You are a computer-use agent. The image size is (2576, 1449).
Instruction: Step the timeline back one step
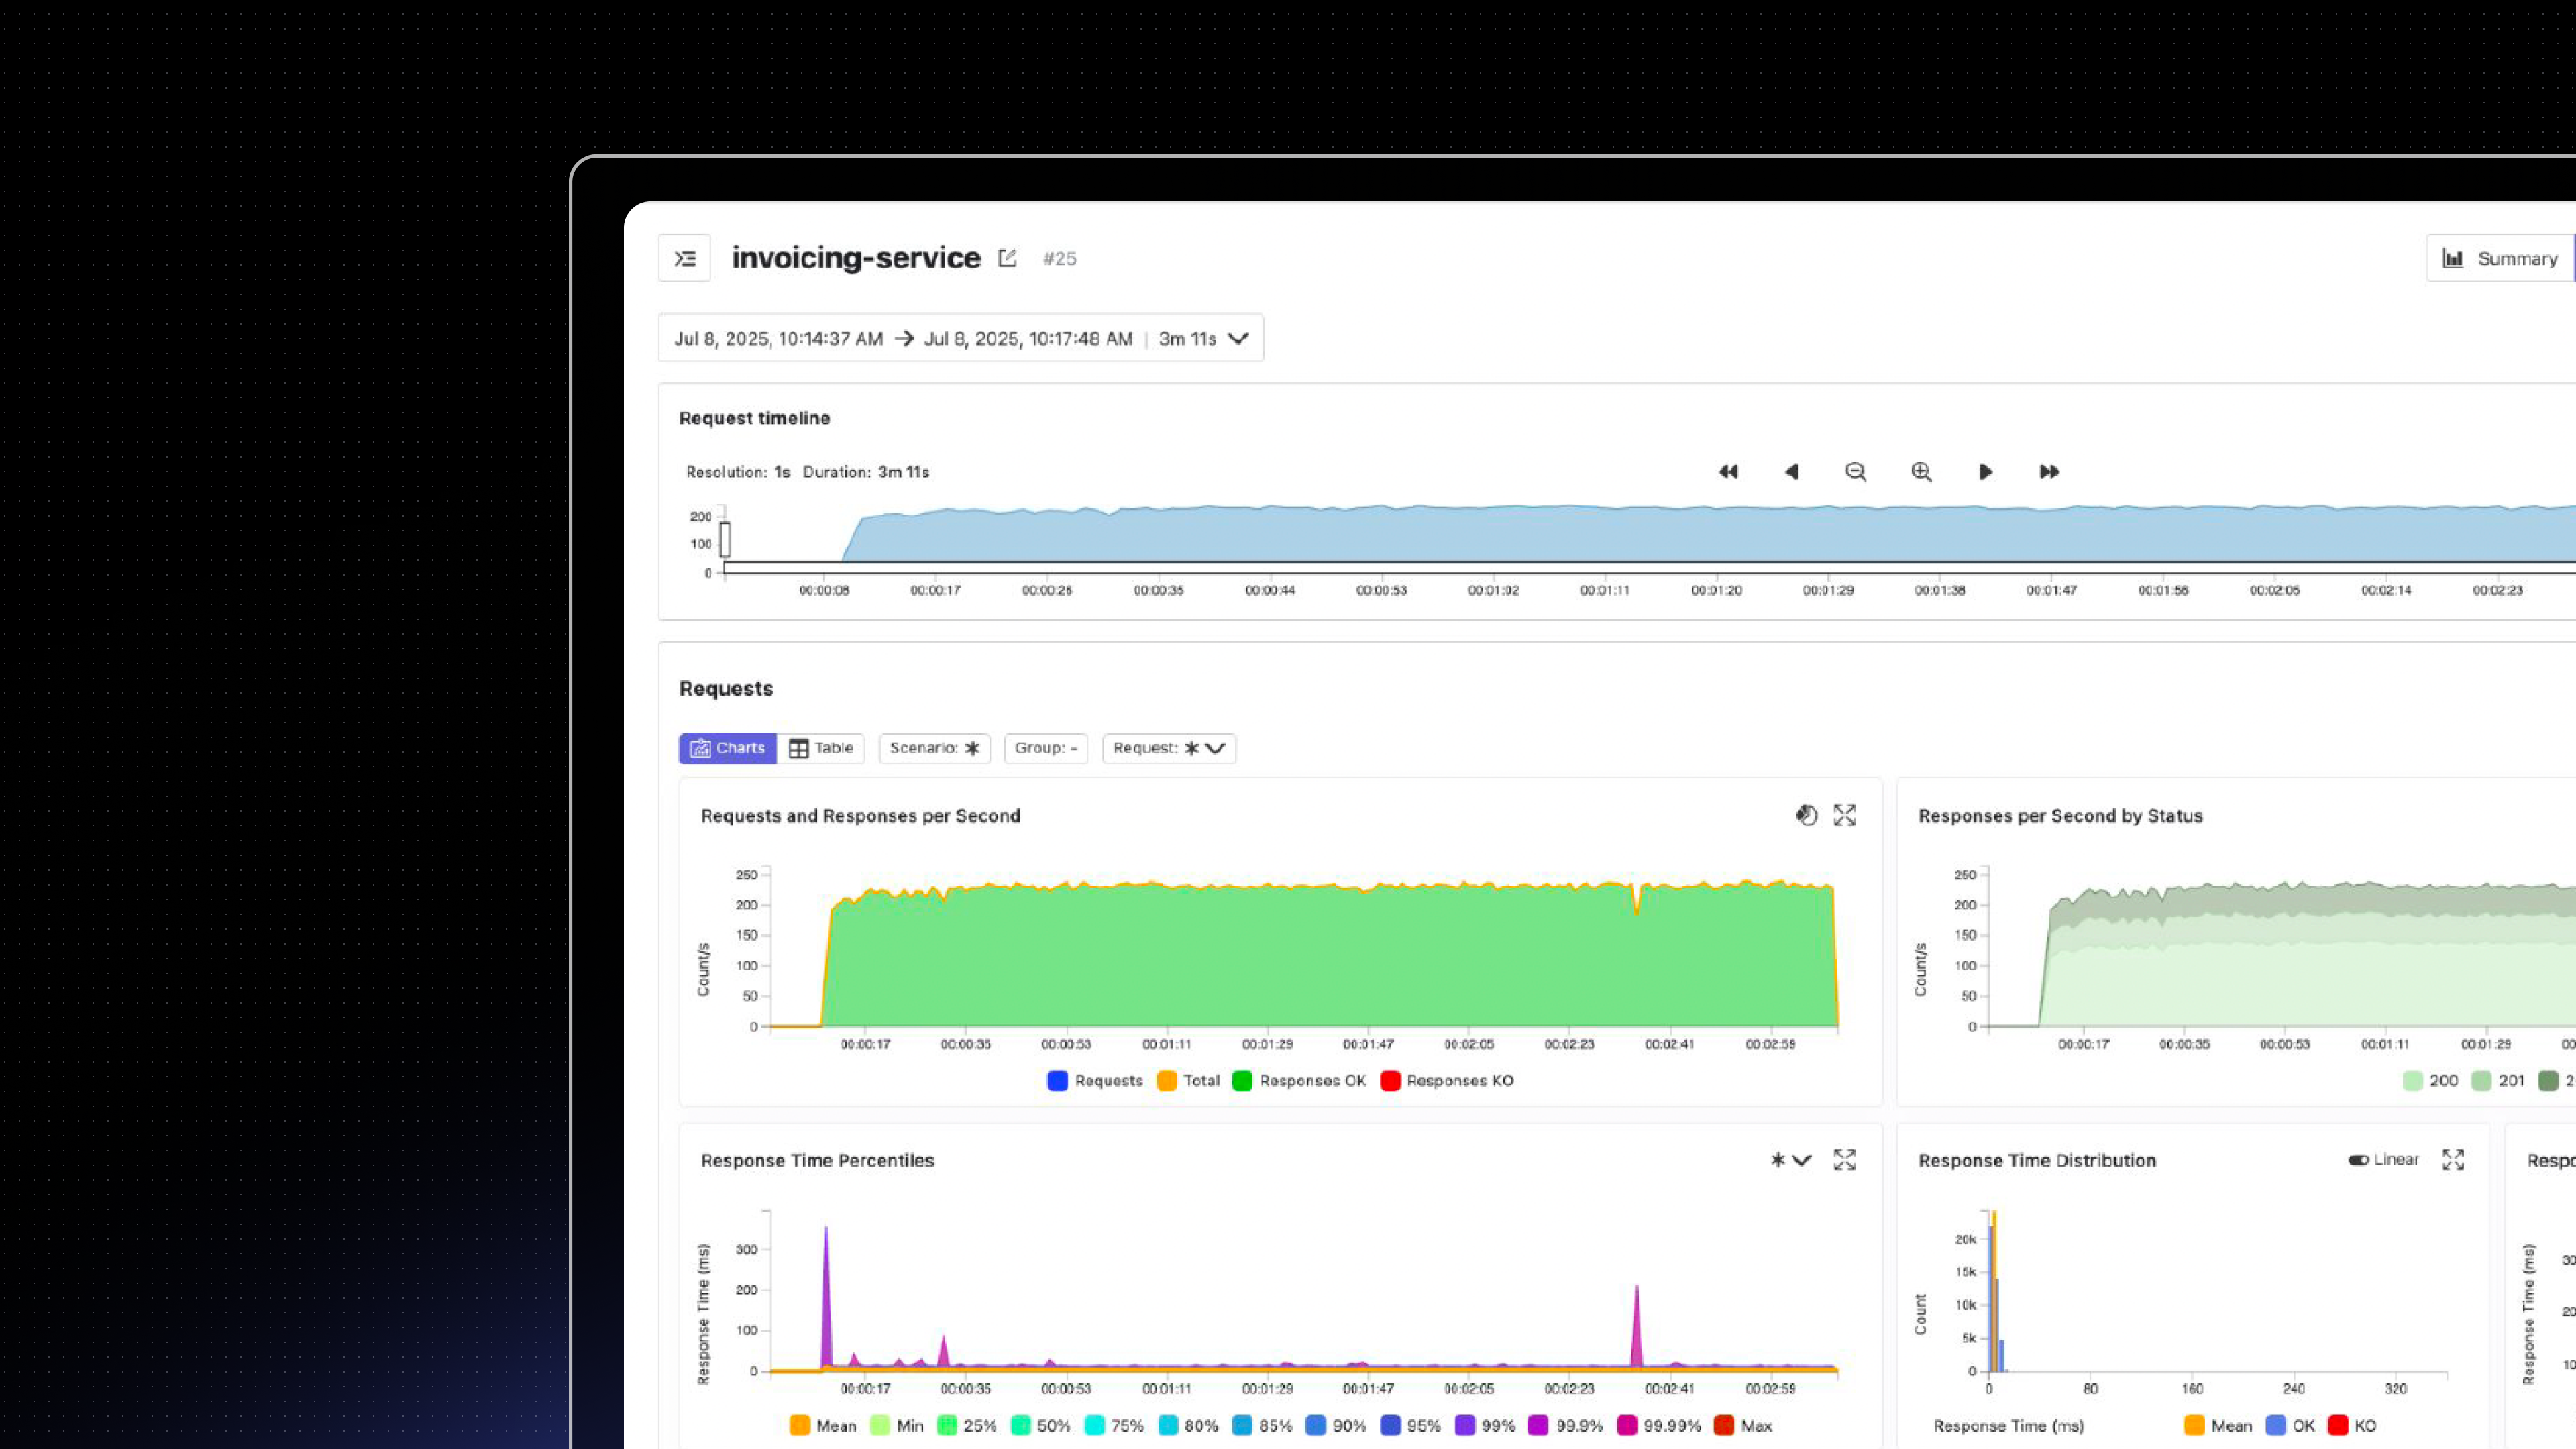(x=1791, y=471)
